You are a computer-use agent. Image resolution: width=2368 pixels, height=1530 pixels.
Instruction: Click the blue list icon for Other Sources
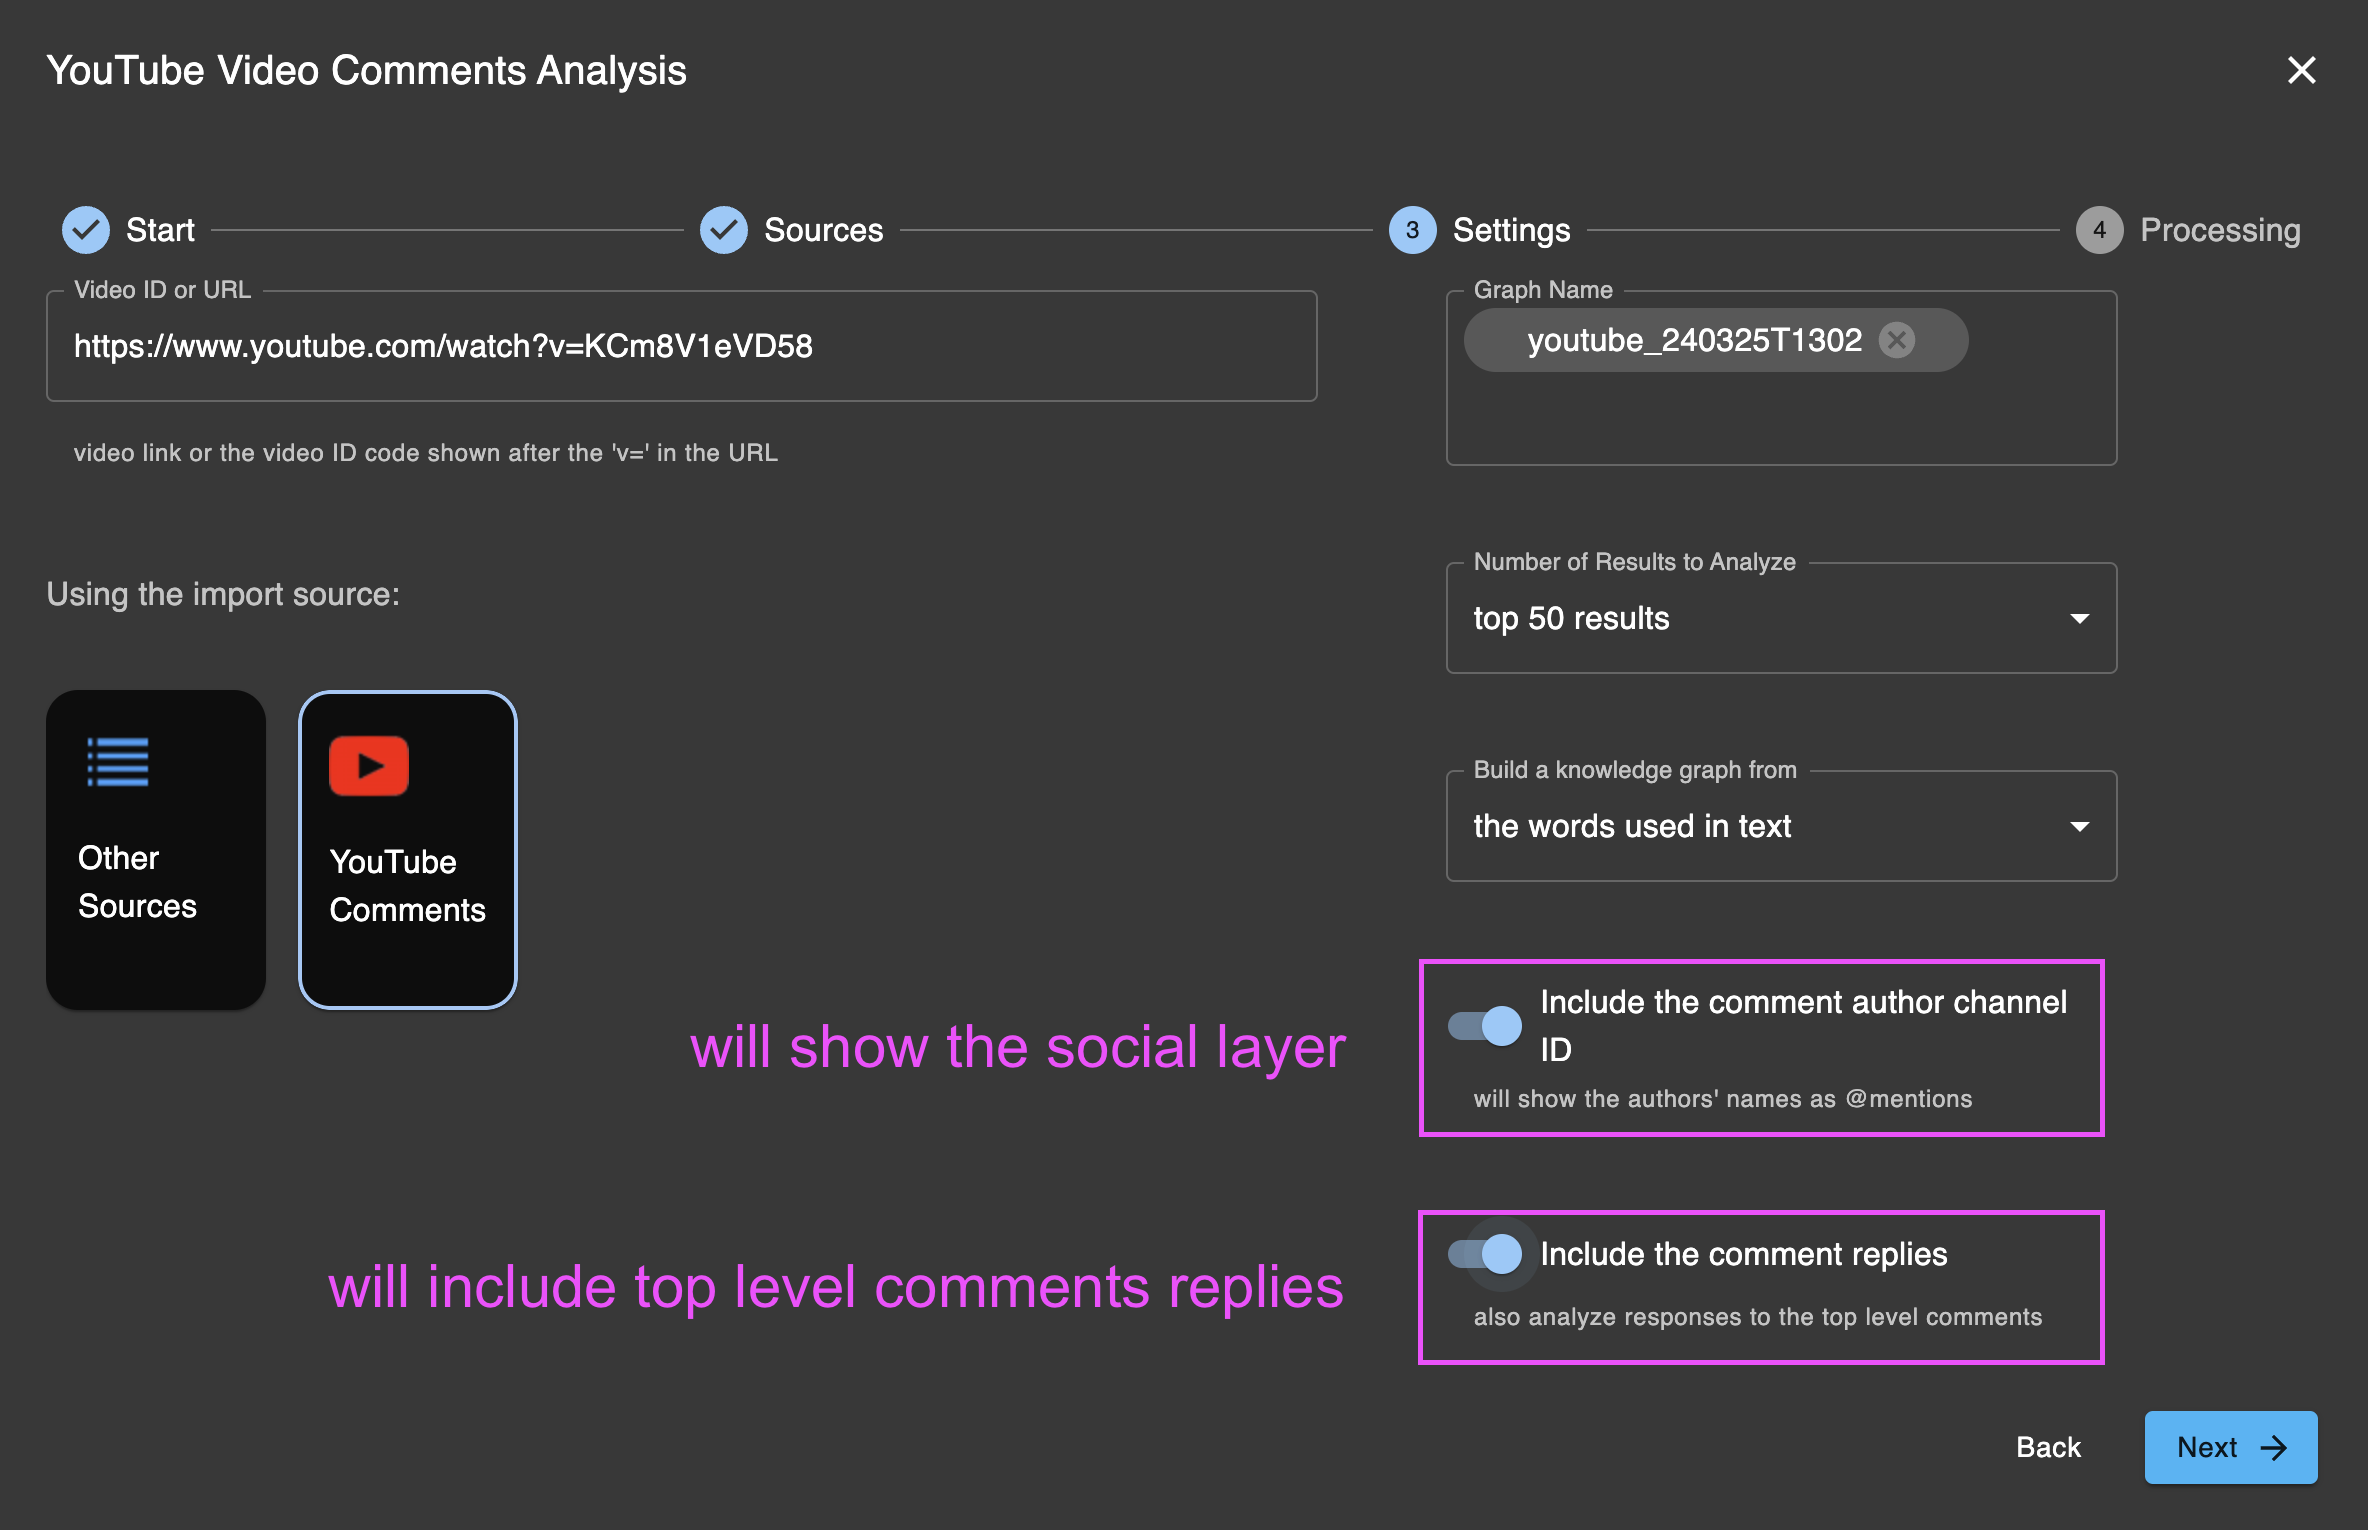tap(118, 762)
